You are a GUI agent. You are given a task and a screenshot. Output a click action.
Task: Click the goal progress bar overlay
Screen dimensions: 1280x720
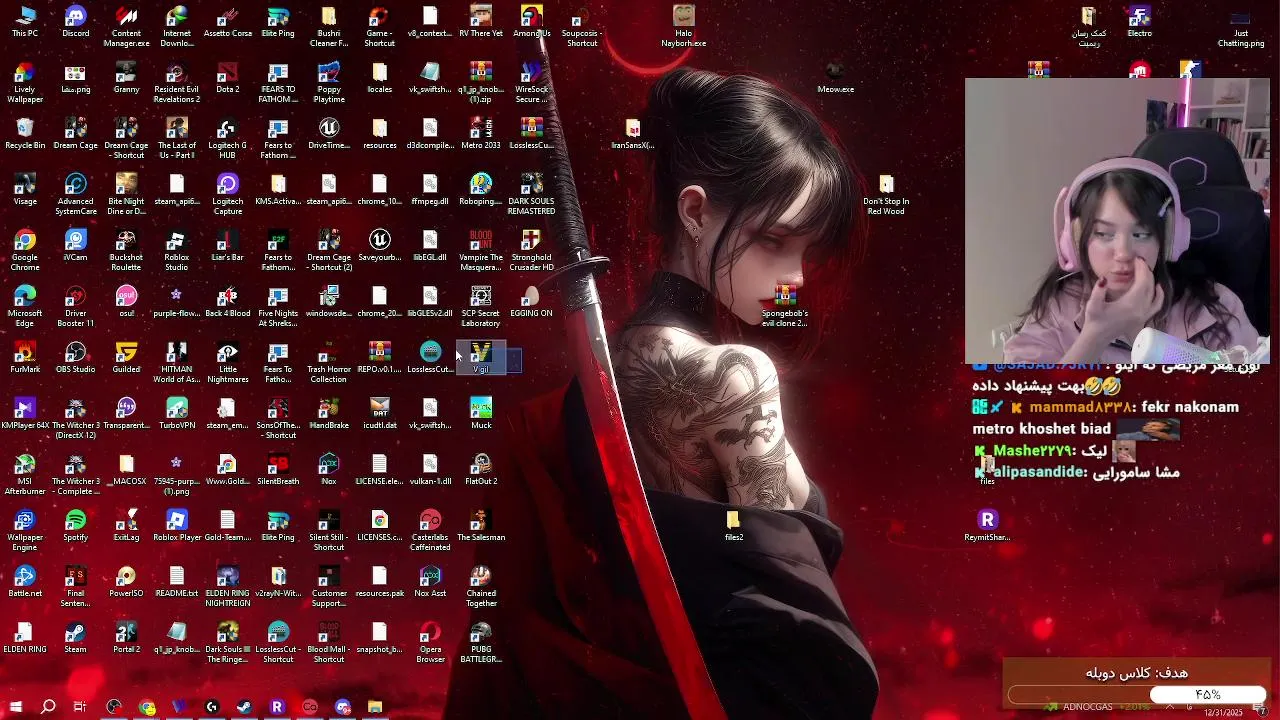click(x=1137, y=694)
